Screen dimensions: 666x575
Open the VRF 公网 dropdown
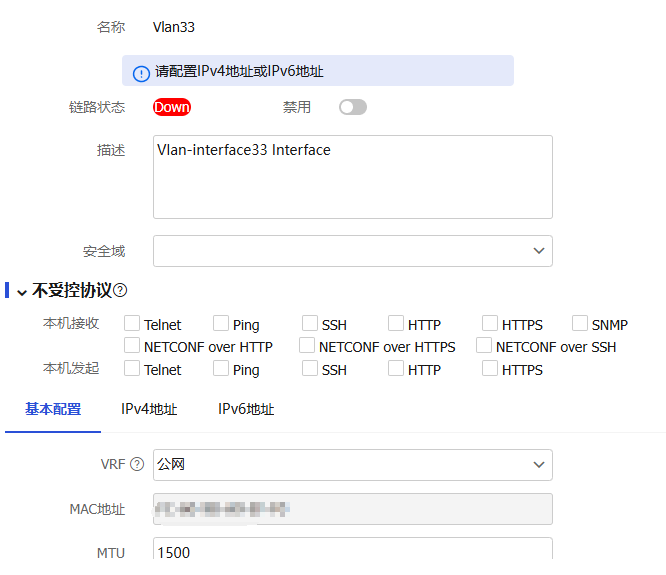pos(352,465)
